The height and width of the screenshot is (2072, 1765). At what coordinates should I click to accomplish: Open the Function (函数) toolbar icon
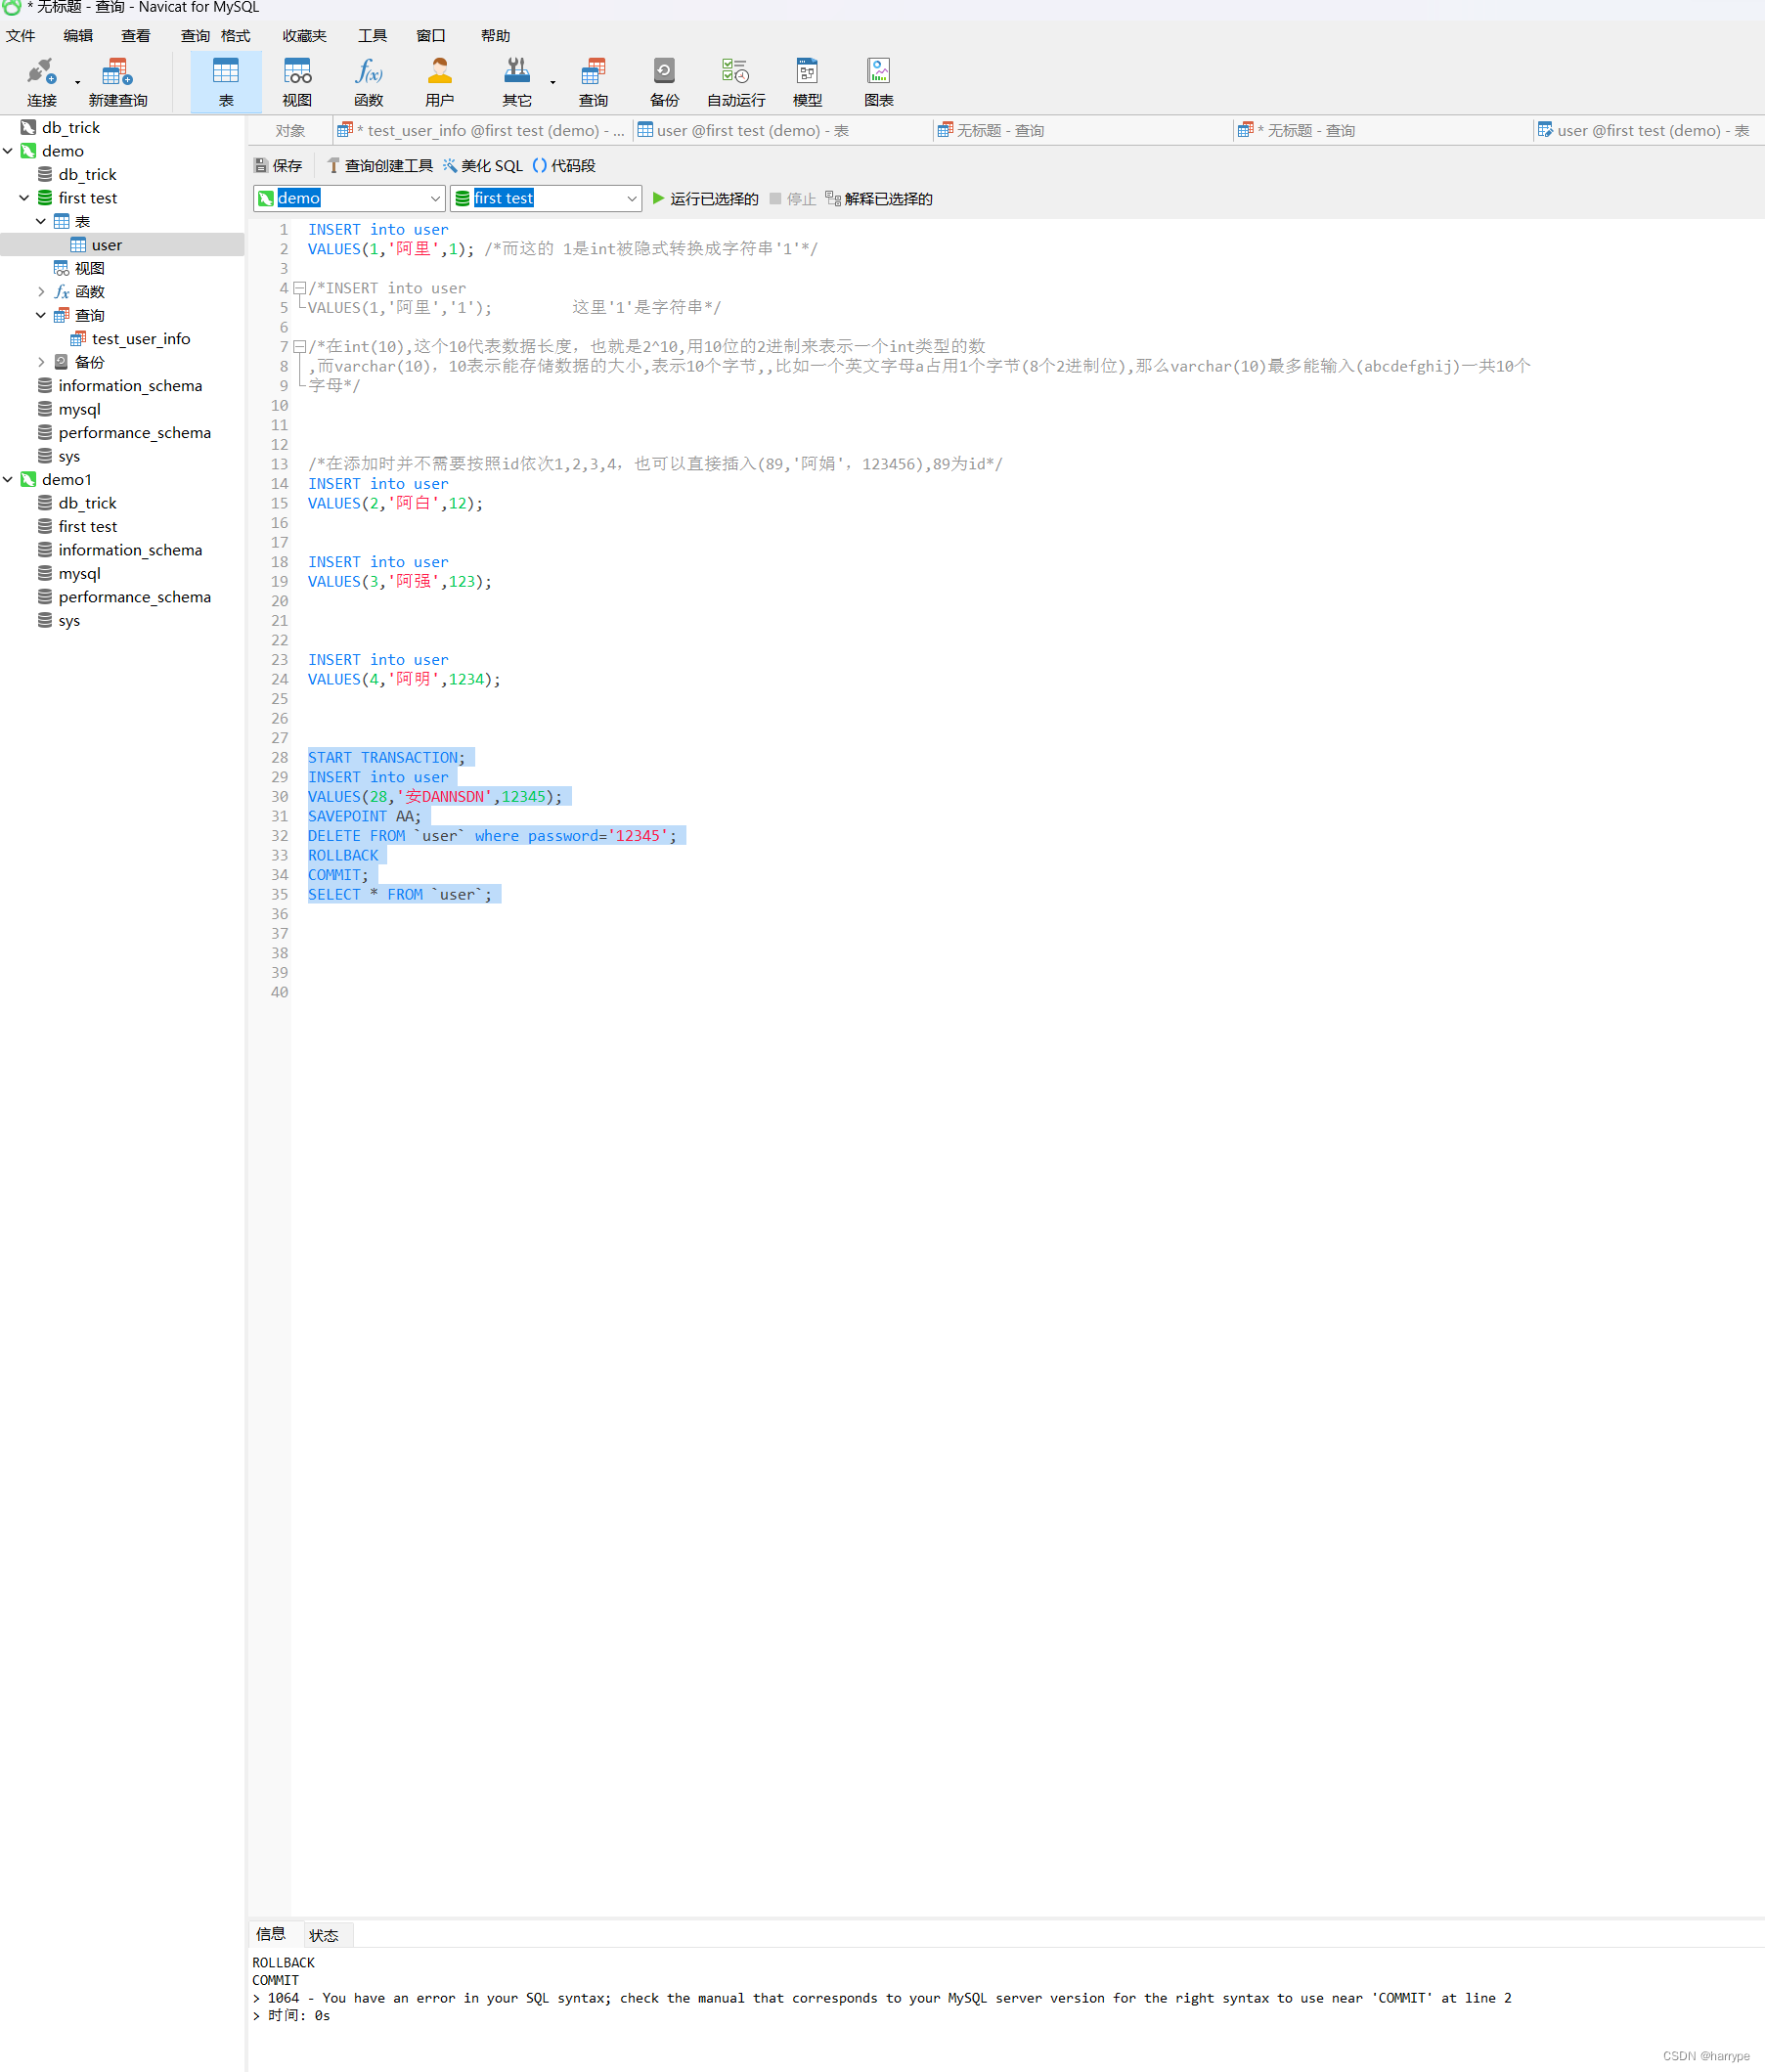(x=368, y=82)
